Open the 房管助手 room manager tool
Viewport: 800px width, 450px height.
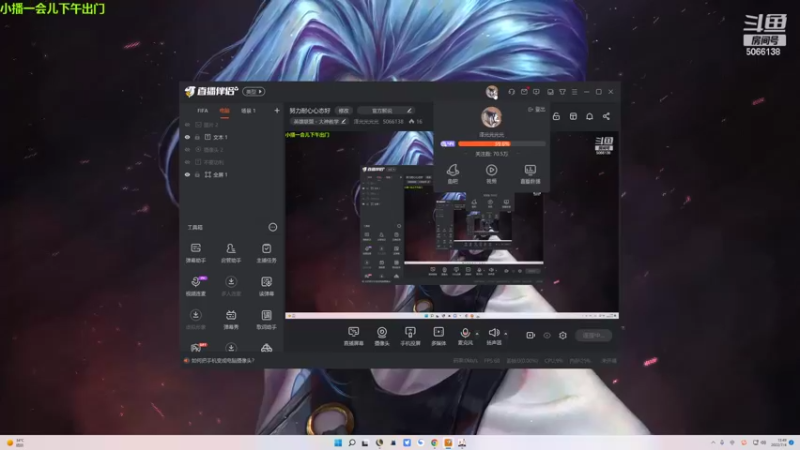click(x=231, y=253)
